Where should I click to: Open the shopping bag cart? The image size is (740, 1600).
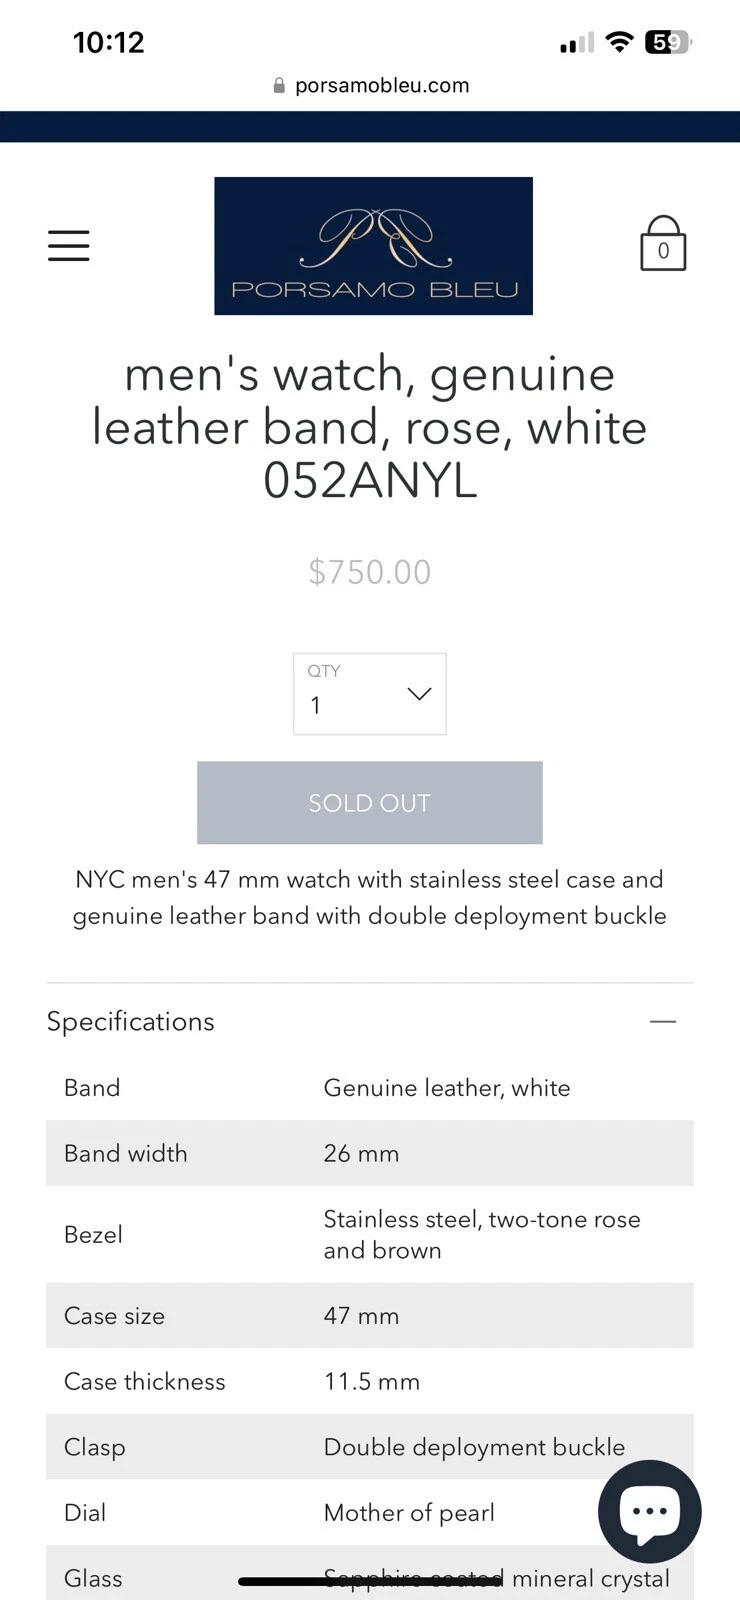point(663,245)
